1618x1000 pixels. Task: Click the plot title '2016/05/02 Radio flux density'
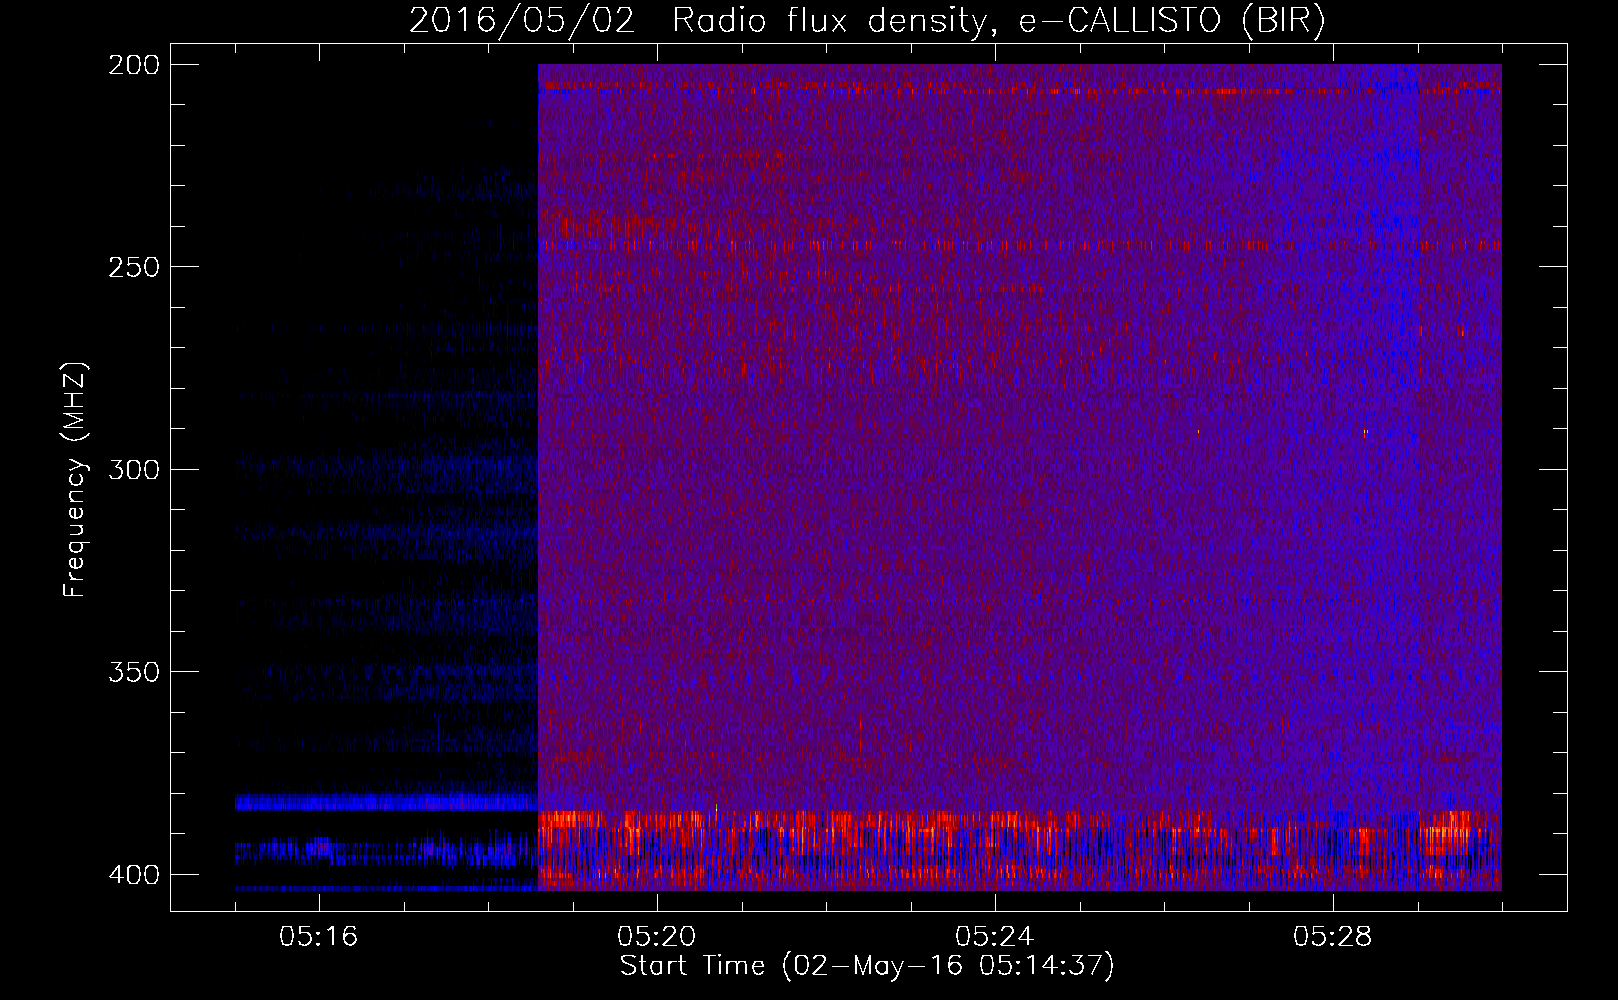pos(867,21)
